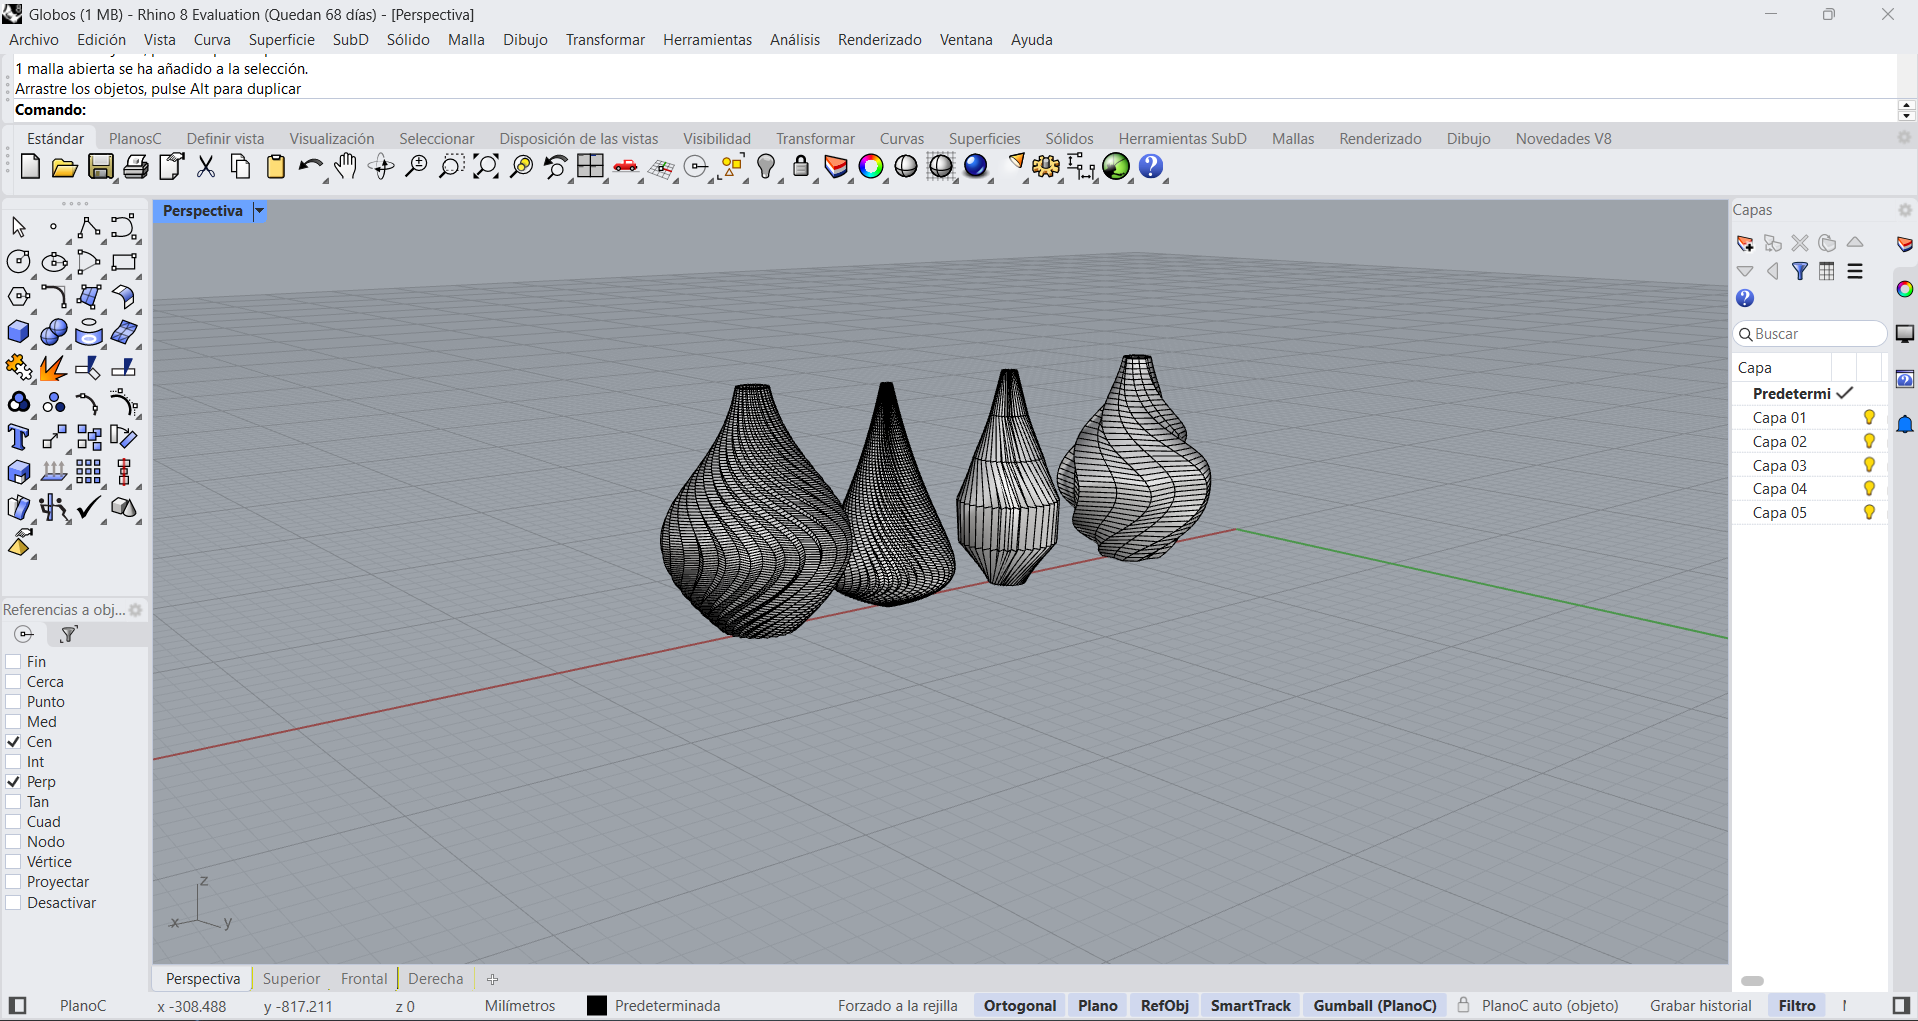
Task: Select the Box solid tool
Action: pyautogui.click(x=18, y=332)
